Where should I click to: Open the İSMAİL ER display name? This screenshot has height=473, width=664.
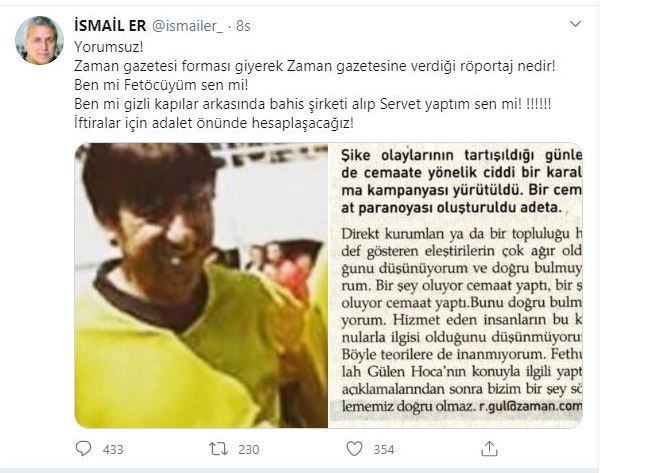click(x=110, y=26)
